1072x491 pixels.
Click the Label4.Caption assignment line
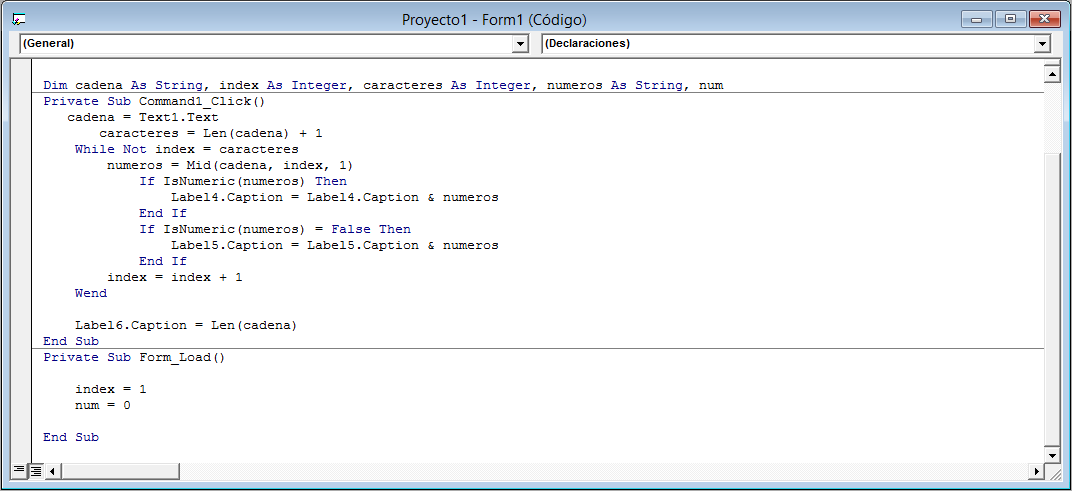[335, 198]
